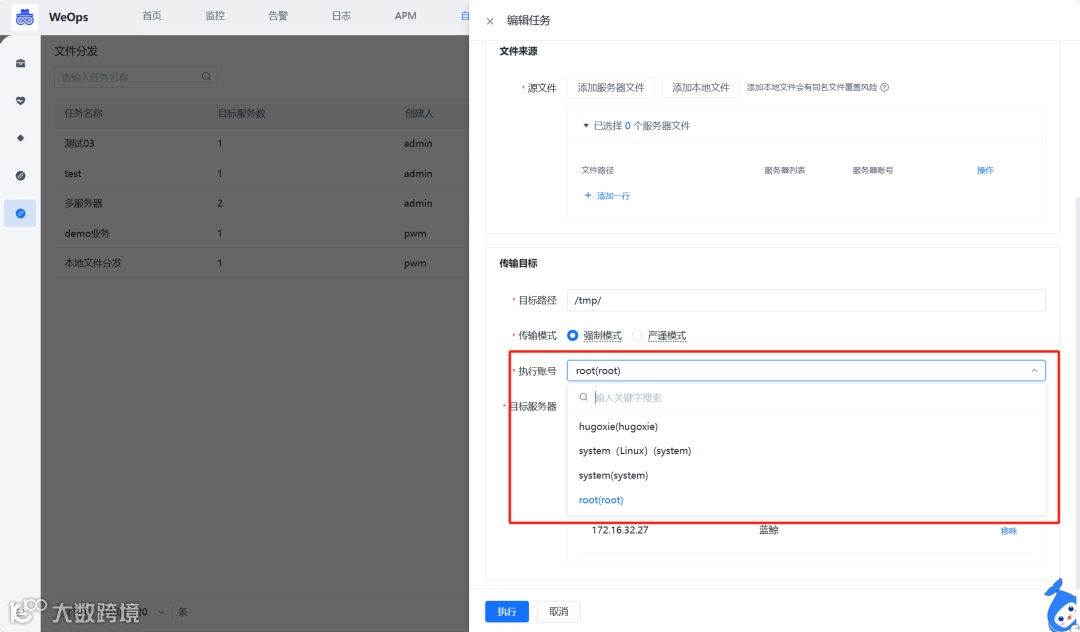This screenshot has width=1080, height=632.
Task: Open the diamond icon in left sidebar
Action: pyautogui.click(x=21, y=138)
